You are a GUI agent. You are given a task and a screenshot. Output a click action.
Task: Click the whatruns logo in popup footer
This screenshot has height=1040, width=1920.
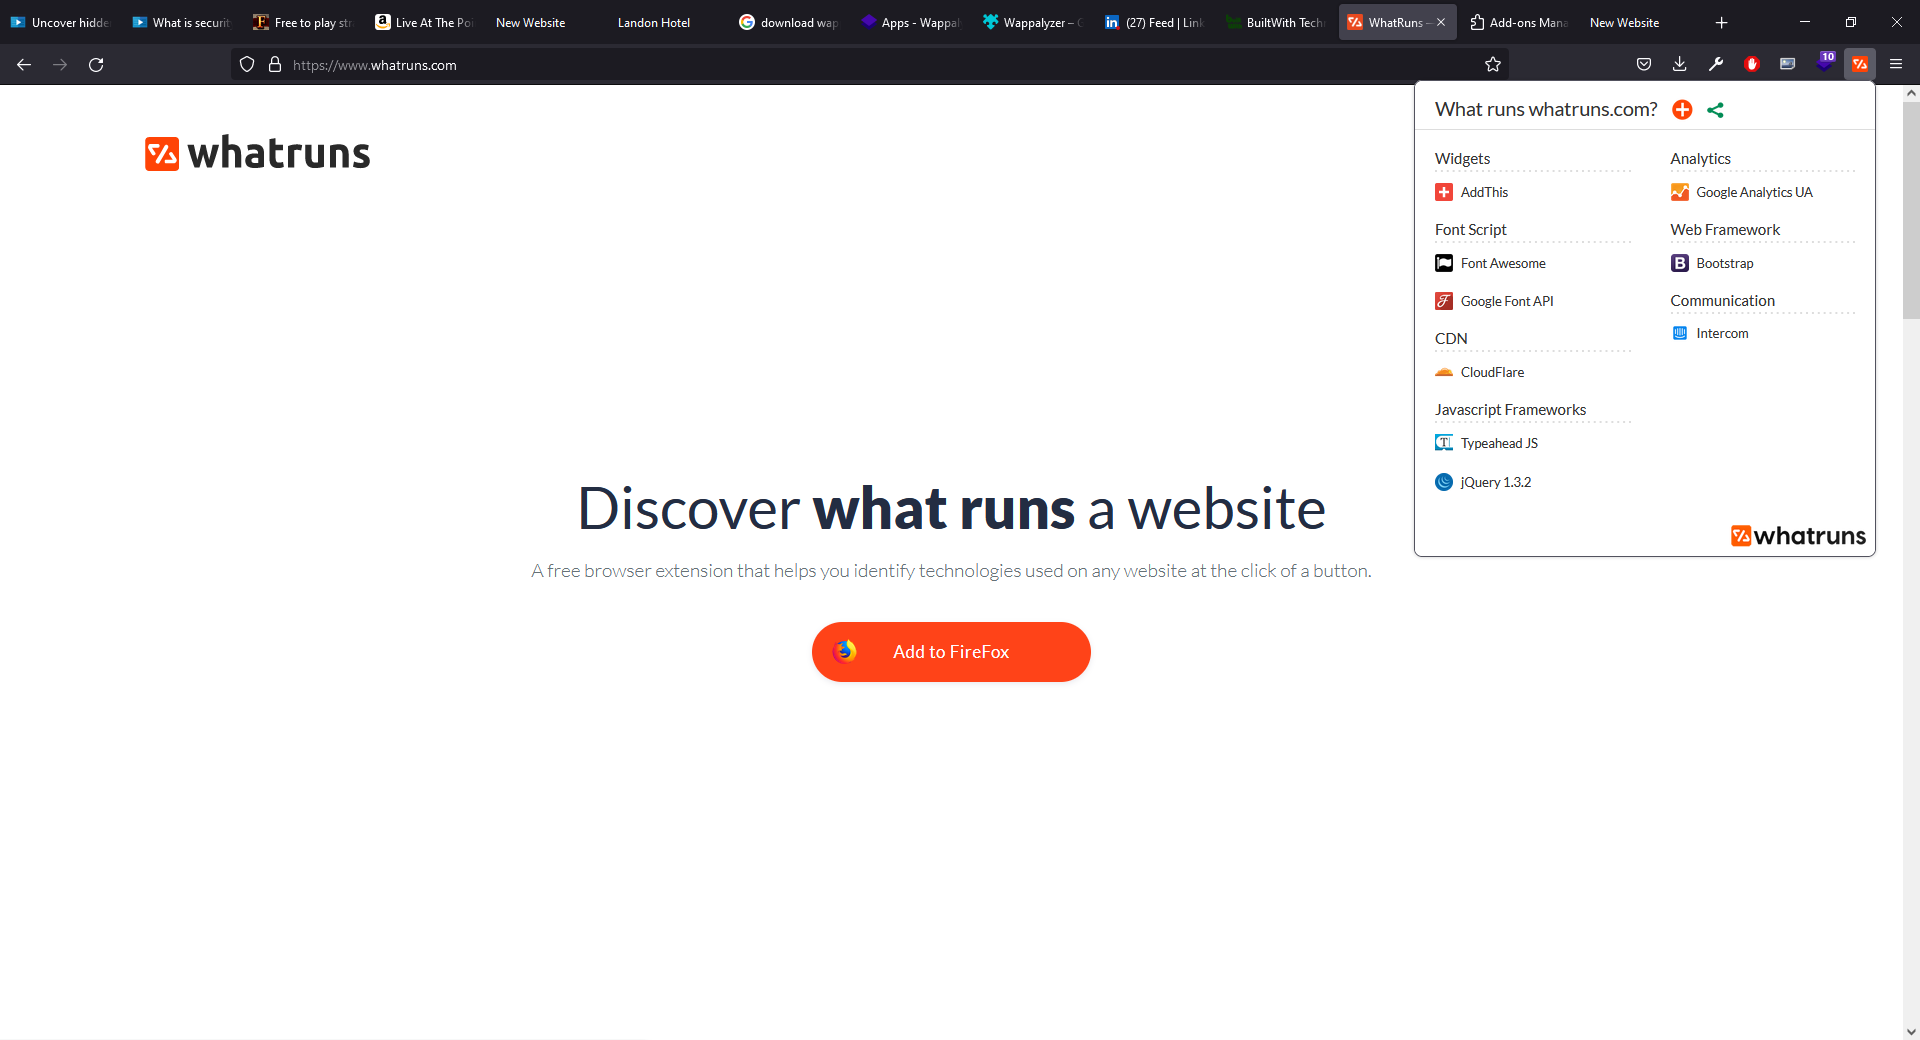(x=1798, y=536)
